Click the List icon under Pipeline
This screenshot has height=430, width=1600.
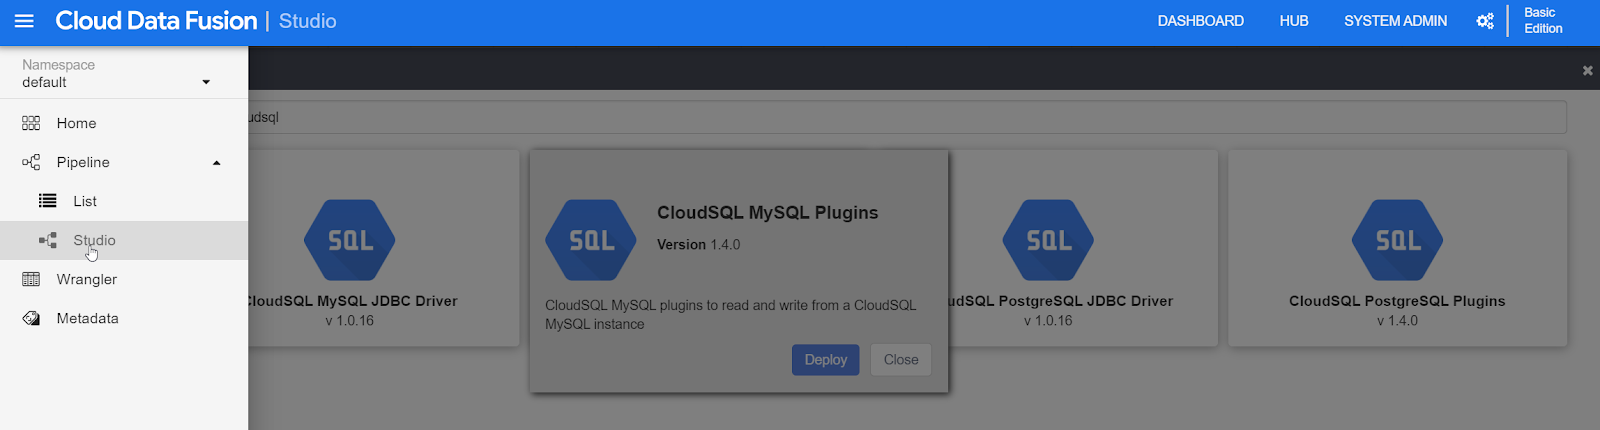click(x=47, y=201)
